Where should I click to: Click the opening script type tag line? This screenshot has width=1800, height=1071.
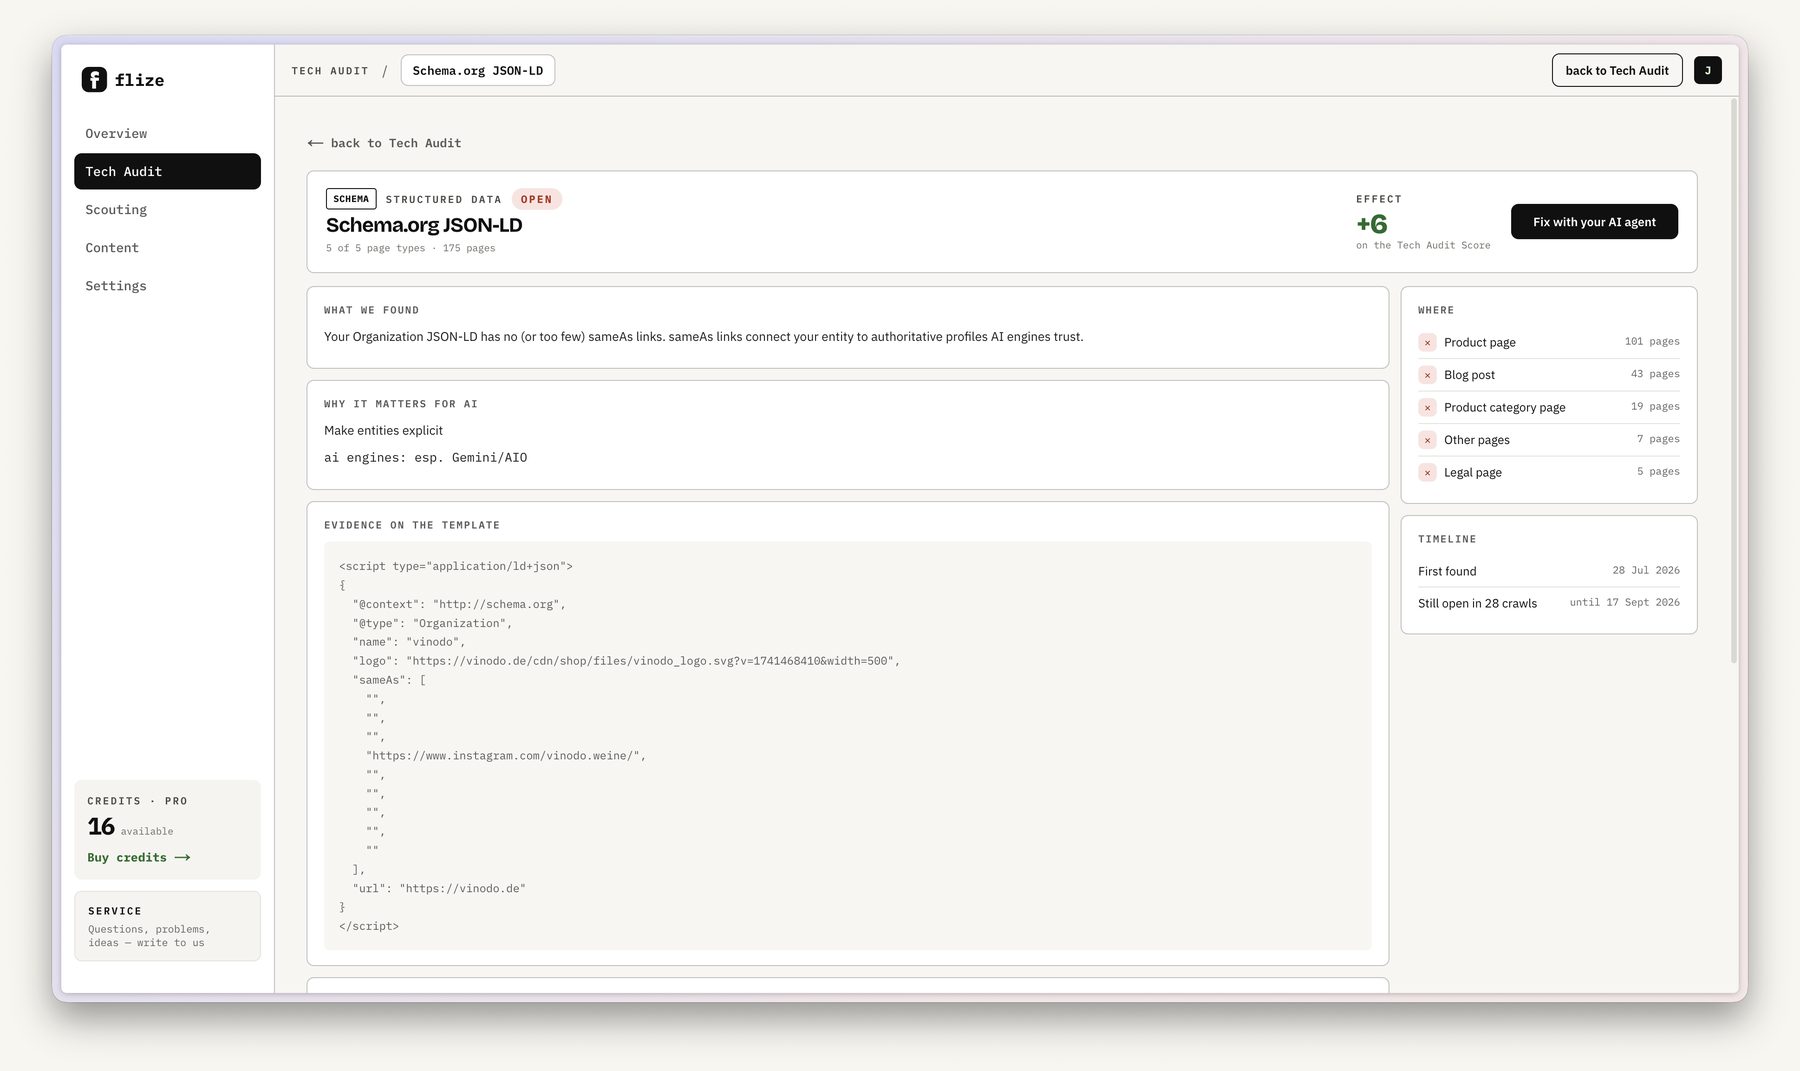456,567
